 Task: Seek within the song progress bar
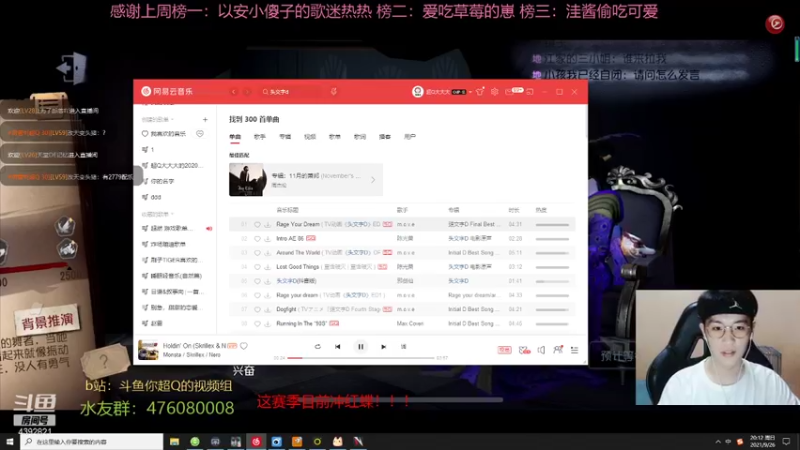tap(361, 358)
